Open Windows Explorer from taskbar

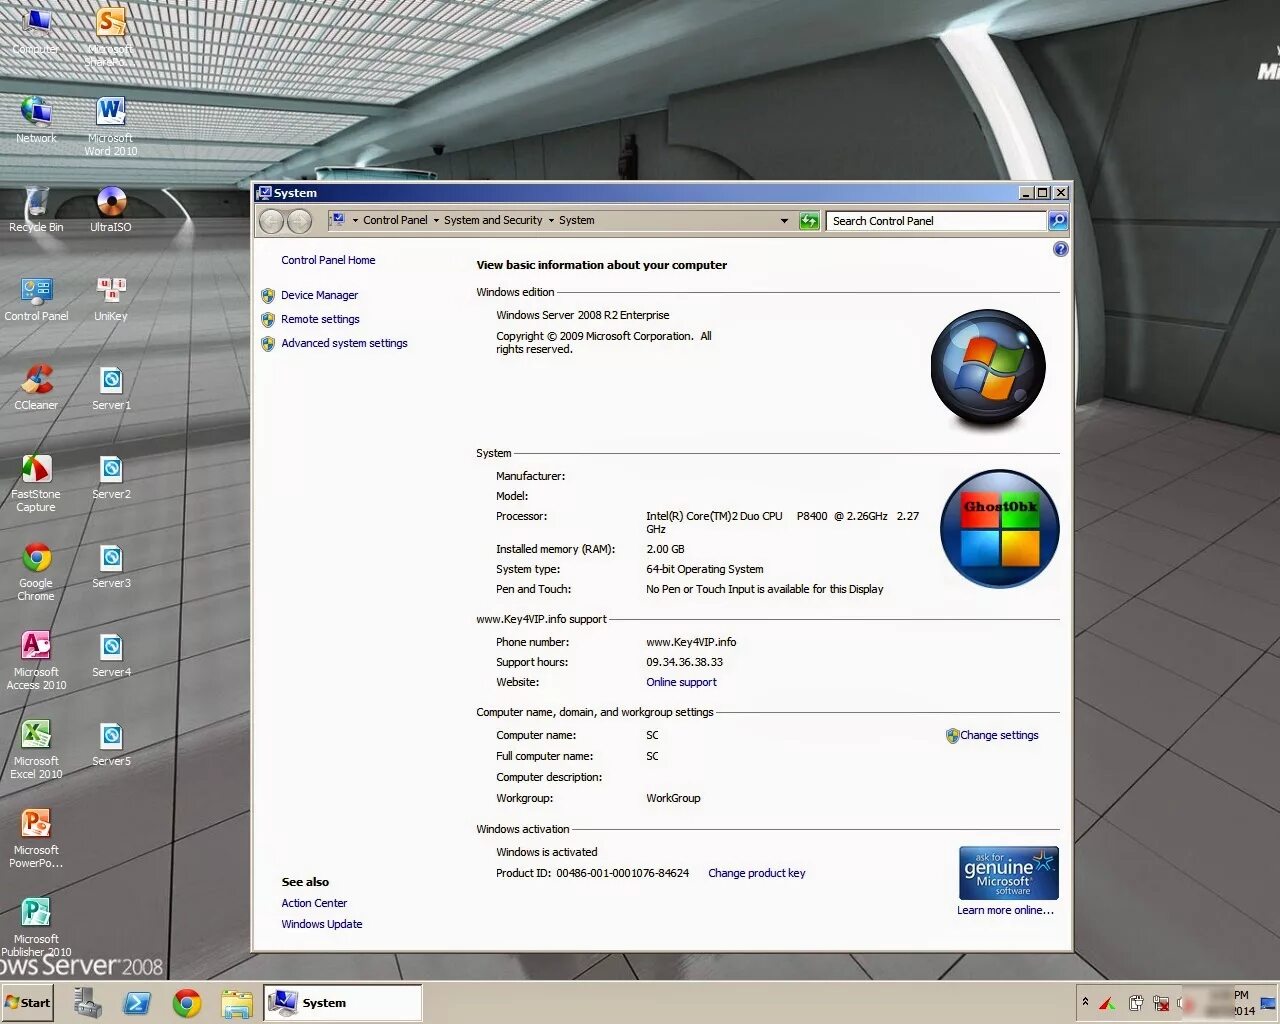coord(237,1002)
